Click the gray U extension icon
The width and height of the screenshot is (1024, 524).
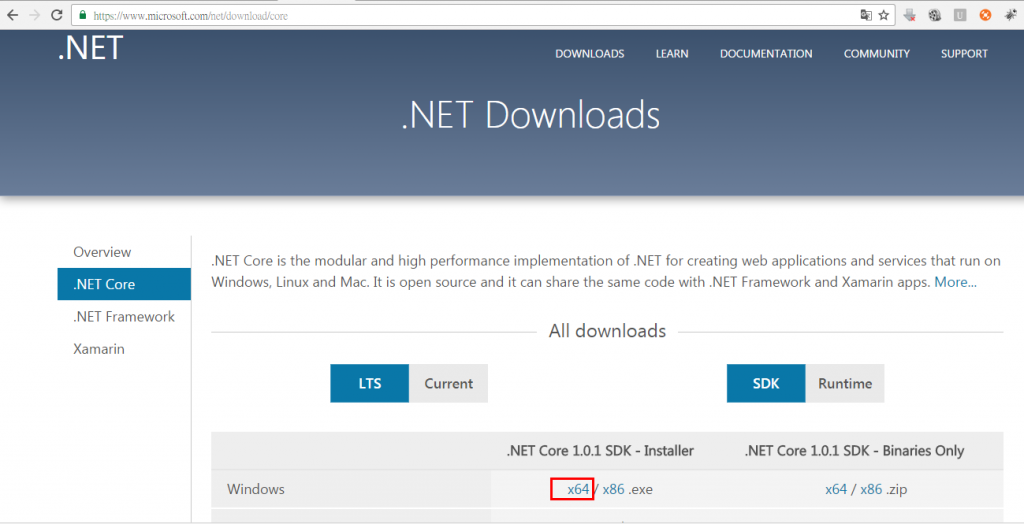click(960, 15)
